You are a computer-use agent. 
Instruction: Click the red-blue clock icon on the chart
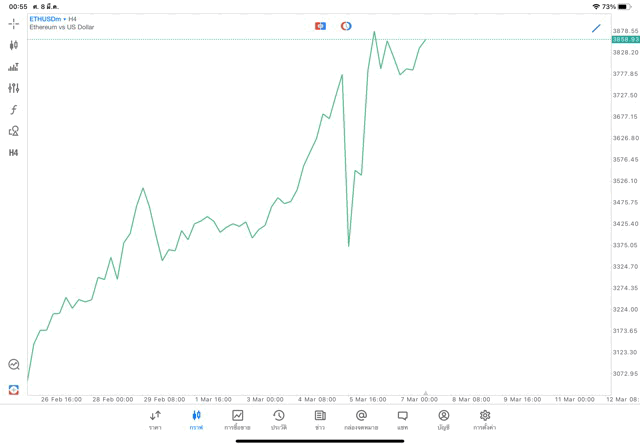coord(346,26)
